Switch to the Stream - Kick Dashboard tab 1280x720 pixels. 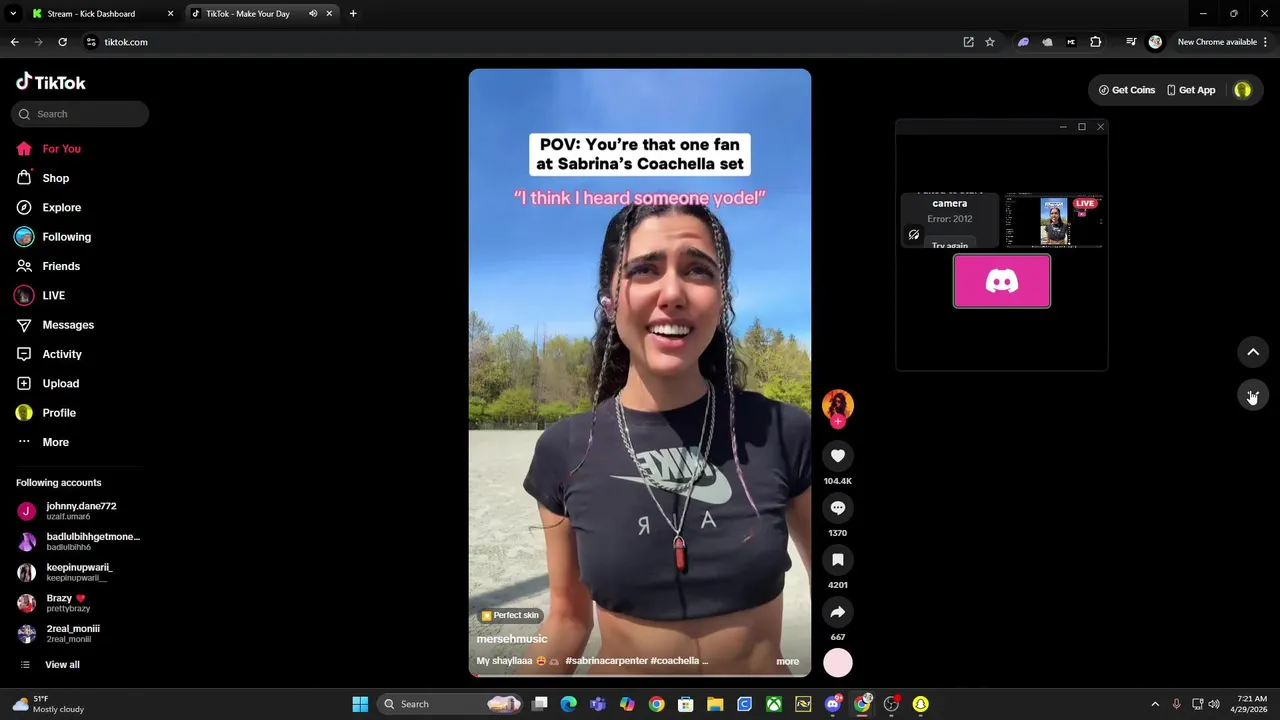coord(102,14)
